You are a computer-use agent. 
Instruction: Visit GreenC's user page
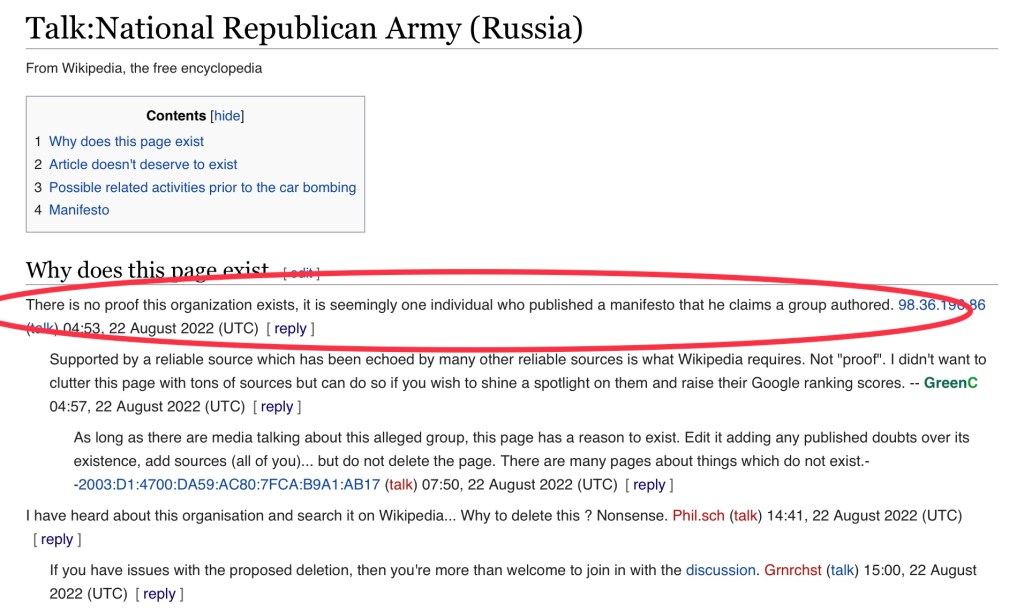(950, 383)
